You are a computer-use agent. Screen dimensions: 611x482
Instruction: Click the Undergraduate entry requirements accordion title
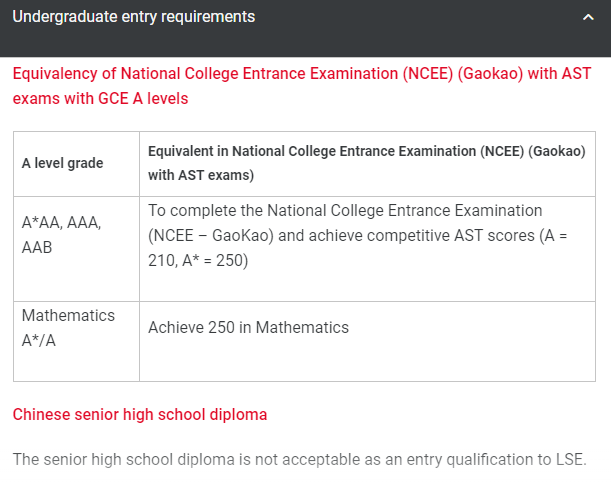click(133, 17)
